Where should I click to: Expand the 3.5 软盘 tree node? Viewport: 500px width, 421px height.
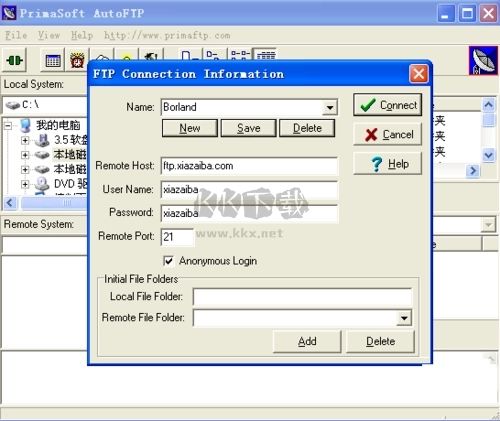click(x=25, y=140)
